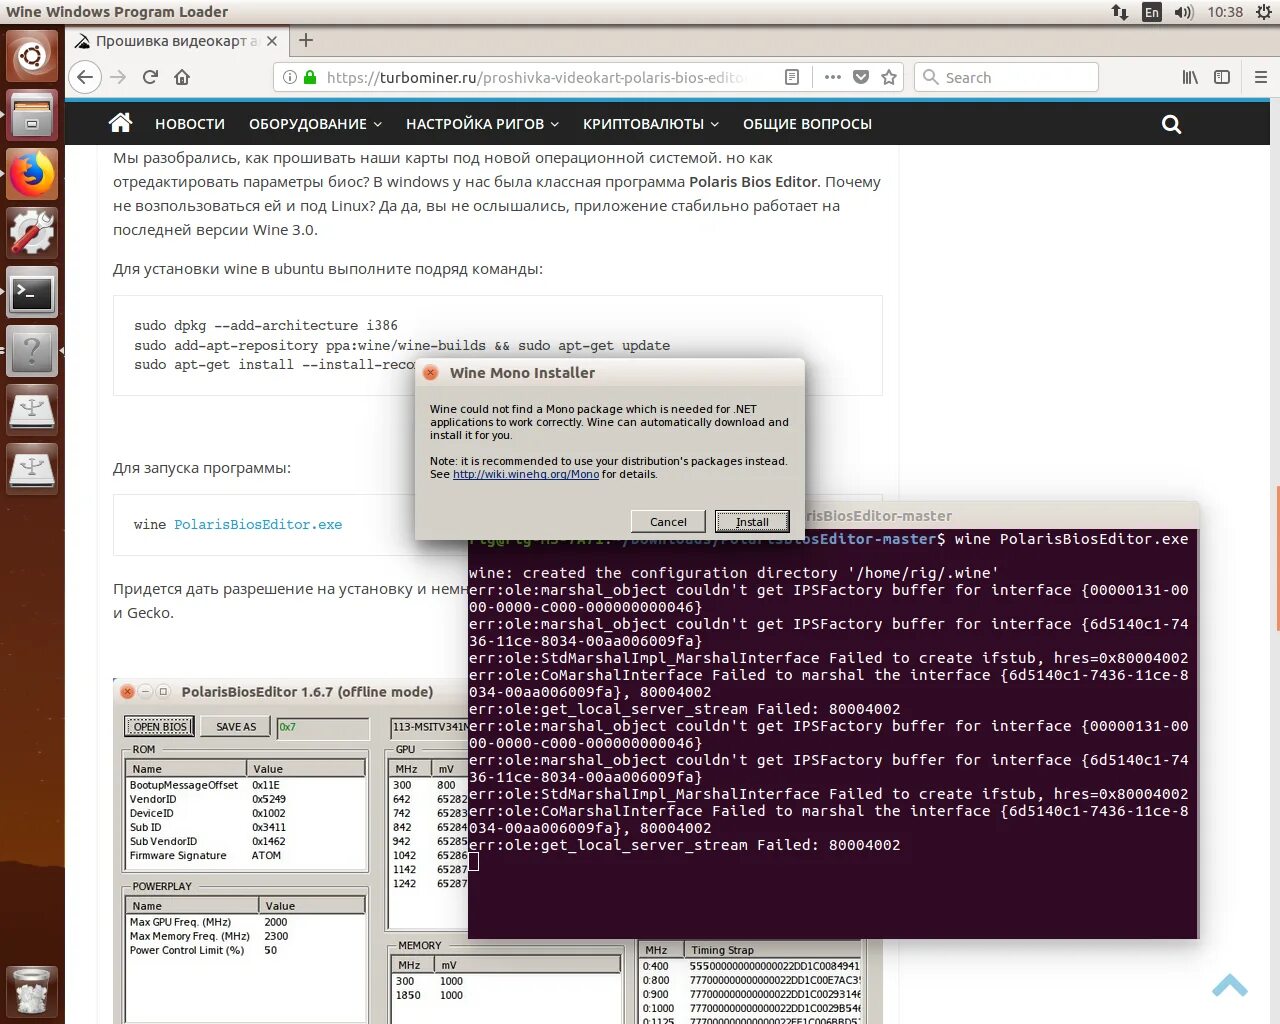Screen dimensions: 1280x1024
Task: Expand ОБОРУДОВАНИЕ menu
Action: click(315, 124)
